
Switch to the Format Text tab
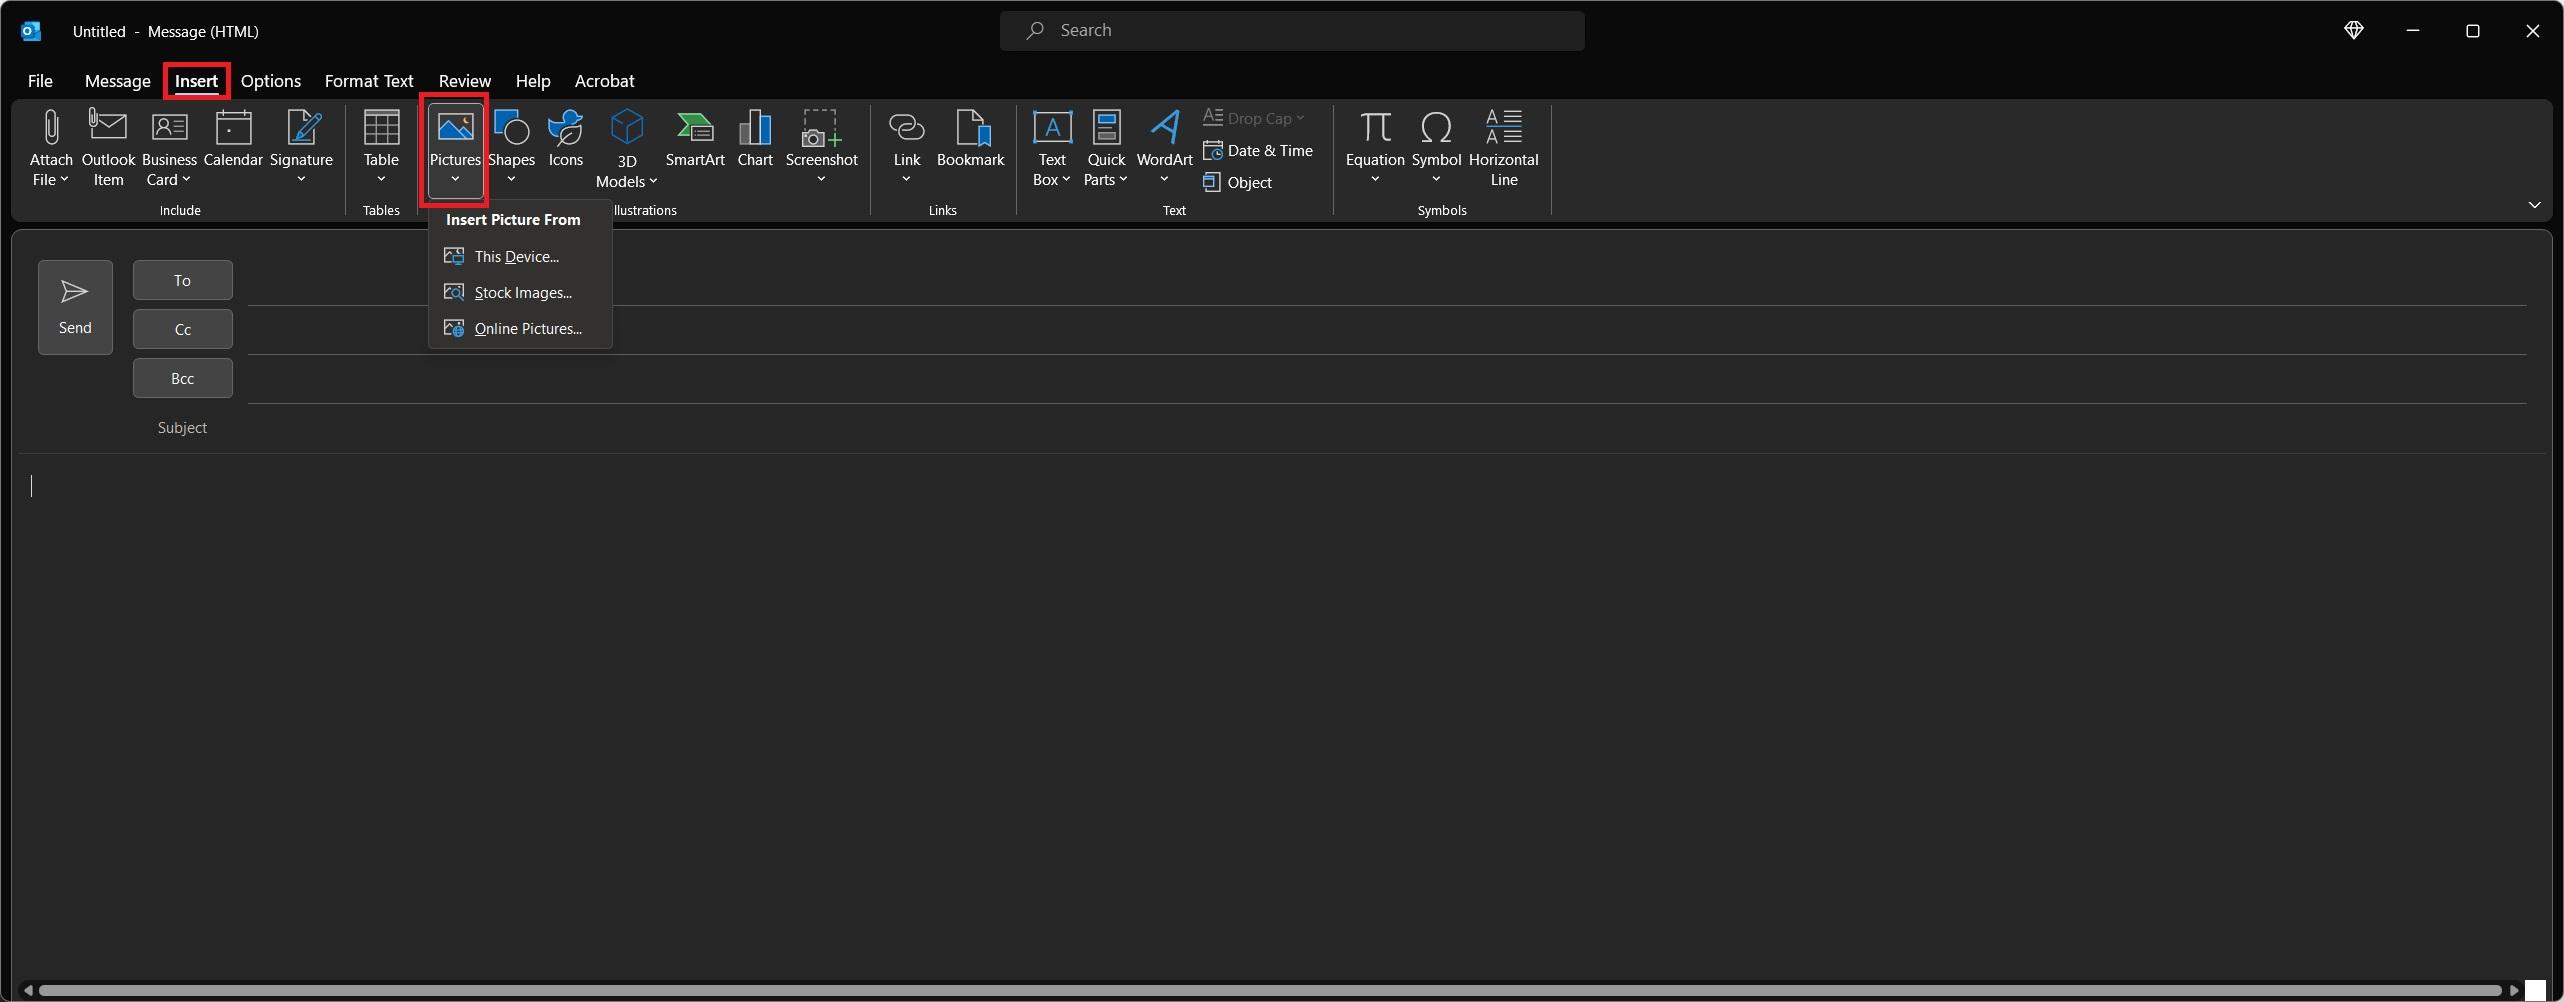368,81
